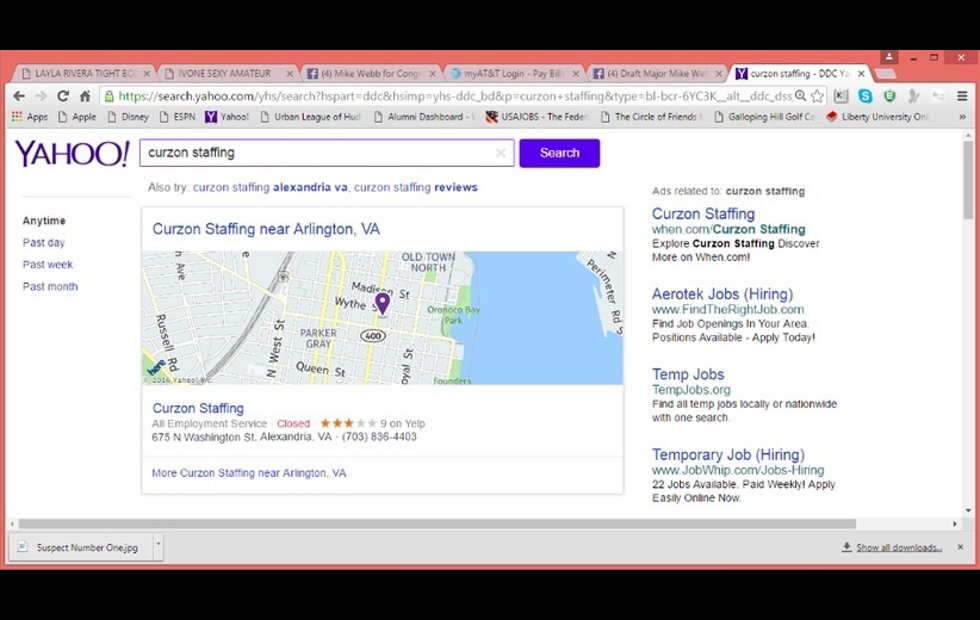Open Curzon Staffing near Arlington, VA heading
This screenshot has width=980, height=620.
(x=266, y=229)
